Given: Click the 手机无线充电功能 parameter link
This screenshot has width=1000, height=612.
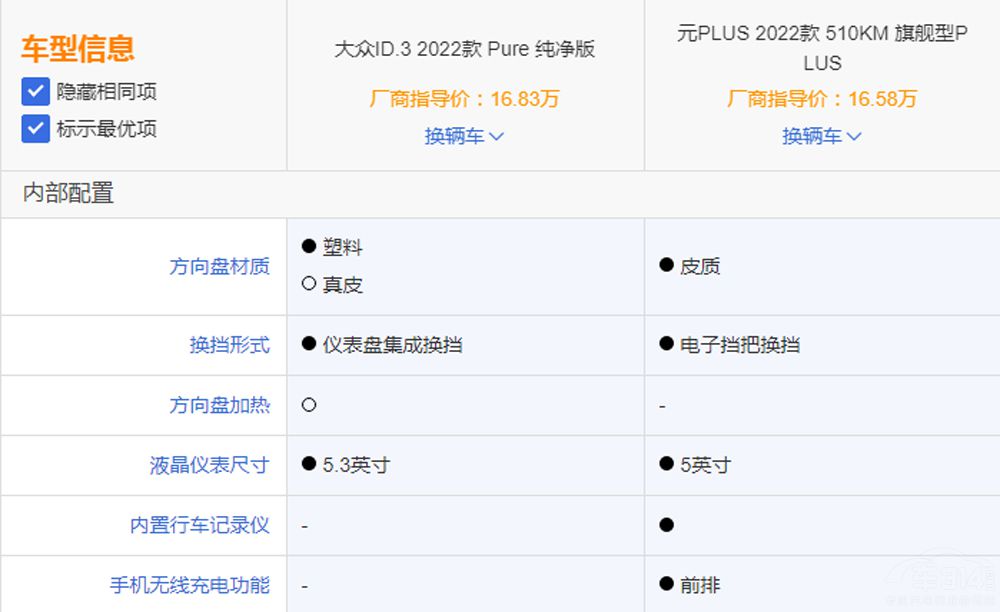Looking at the screenshot, I should 189,585.
